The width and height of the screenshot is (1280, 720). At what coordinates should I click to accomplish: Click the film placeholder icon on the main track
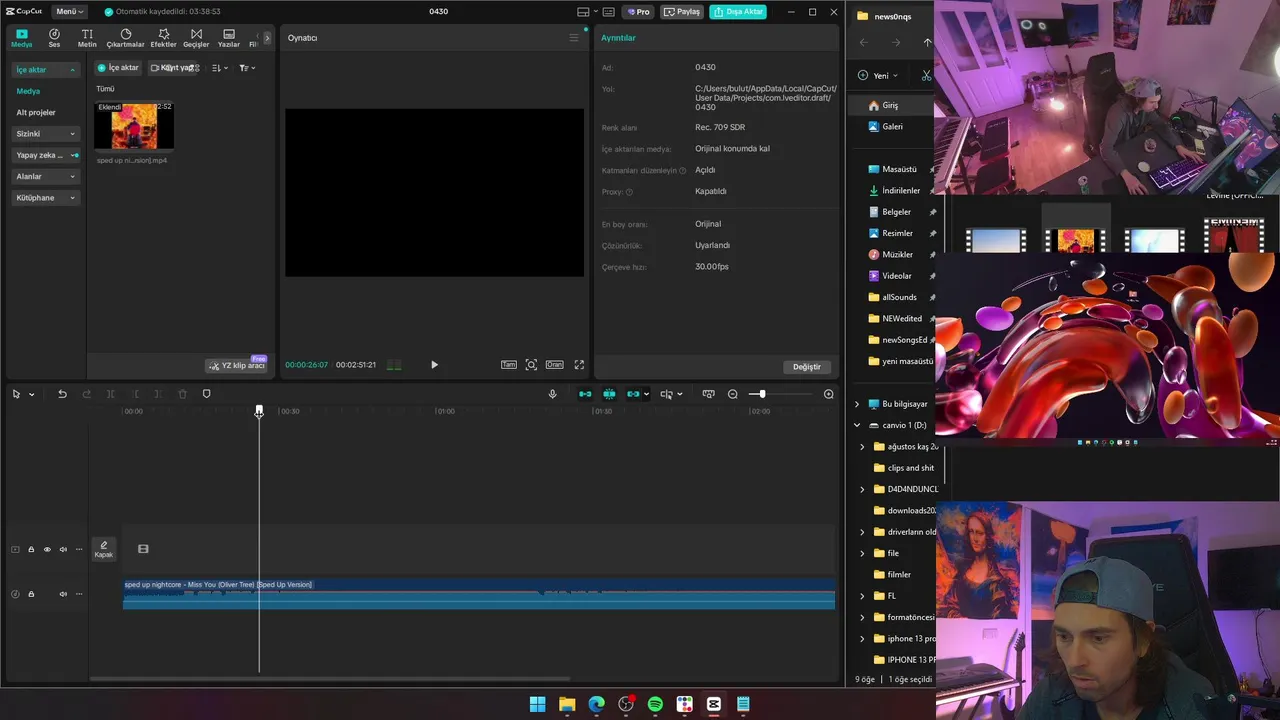click(x=143, y=549)
